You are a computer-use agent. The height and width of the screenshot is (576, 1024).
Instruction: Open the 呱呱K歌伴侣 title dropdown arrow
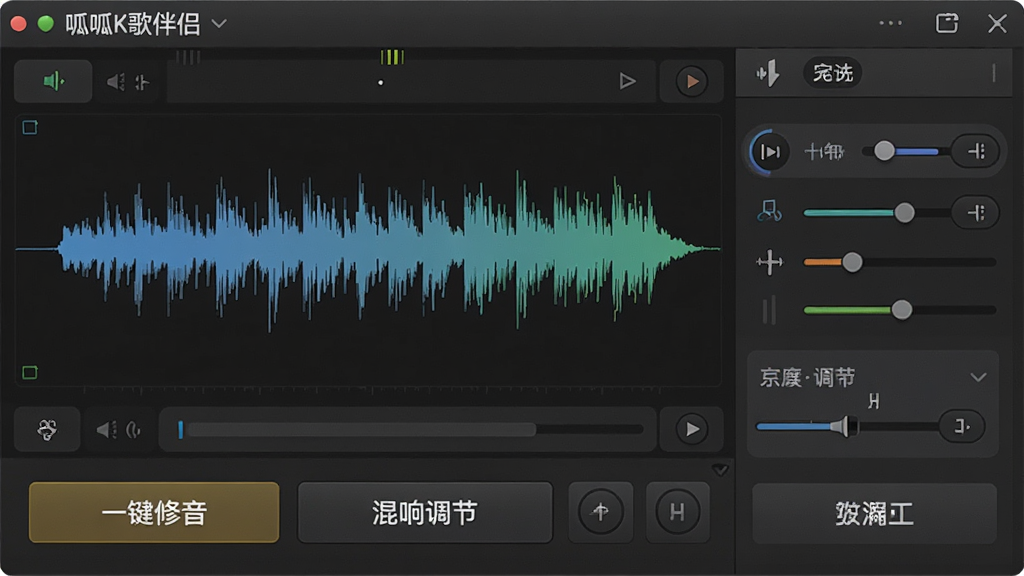[x=219, y=24]
